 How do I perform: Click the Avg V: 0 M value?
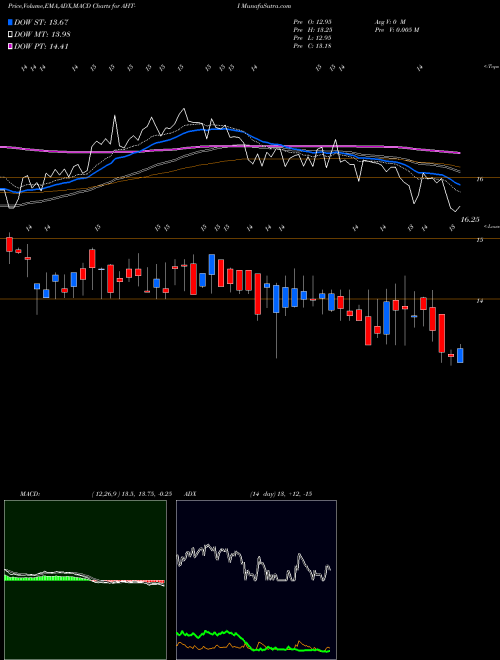click(389, 21)
